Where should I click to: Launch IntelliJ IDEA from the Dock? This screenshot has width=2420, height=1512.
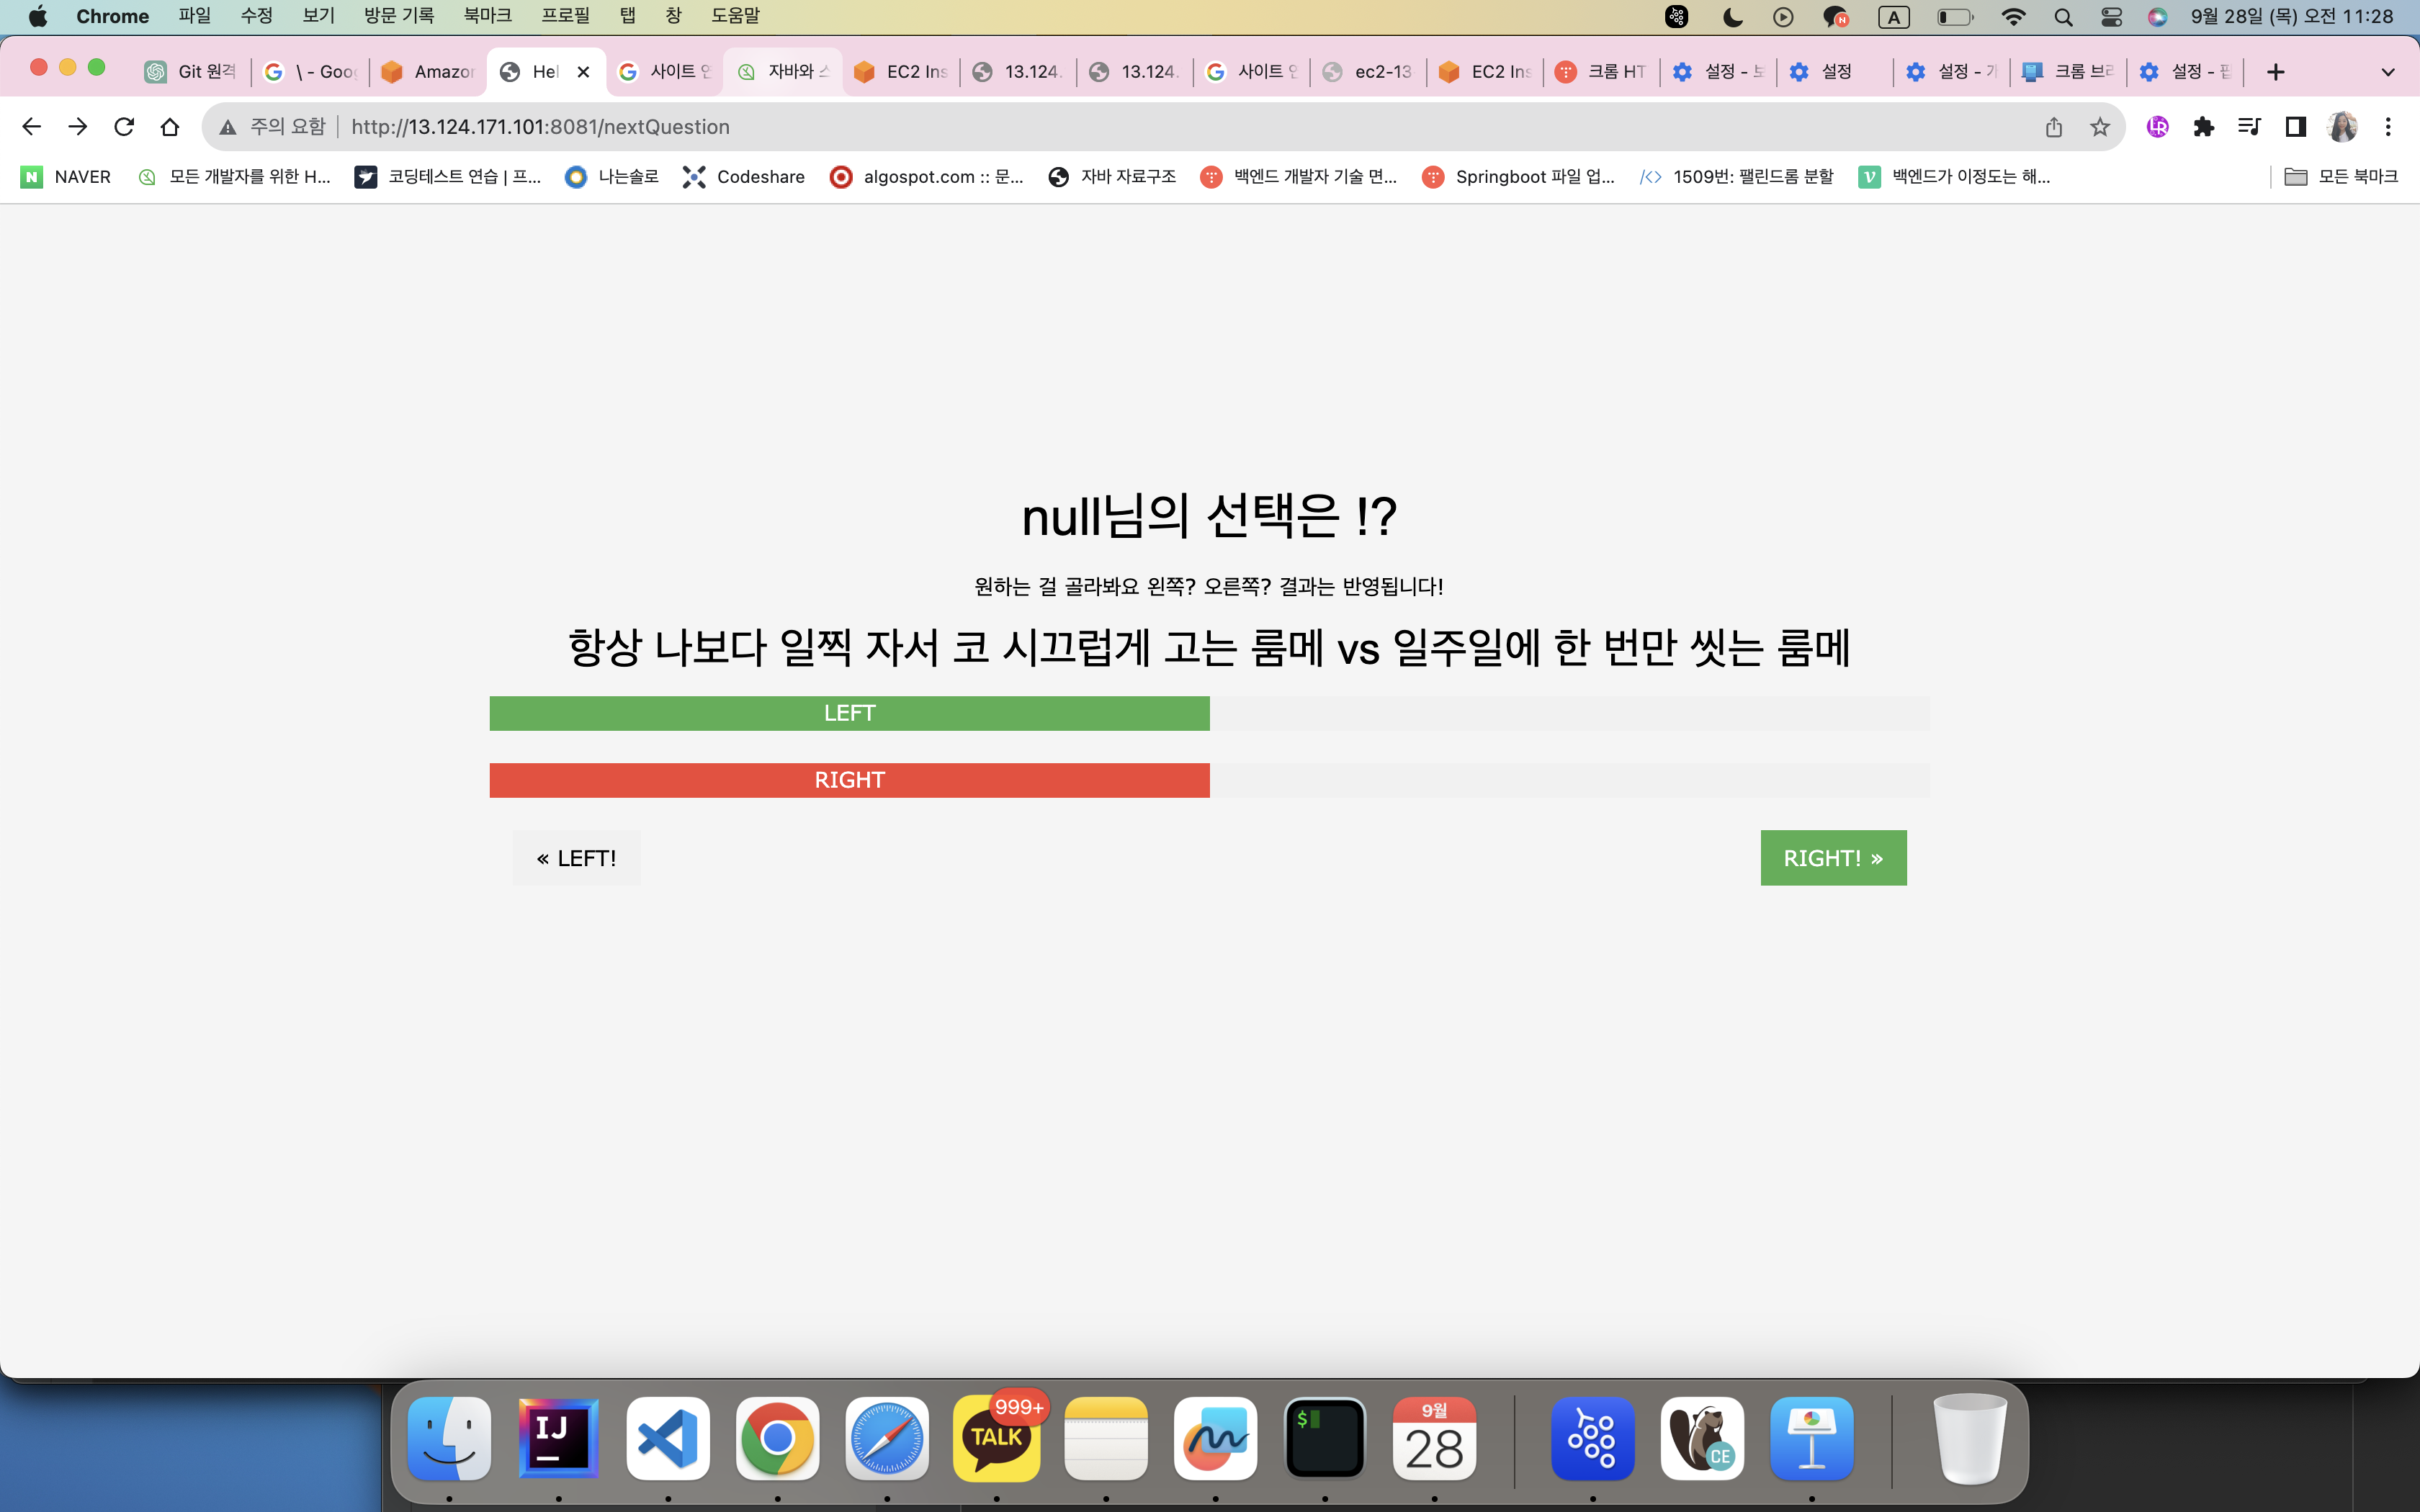click(x=558, y=1438)
